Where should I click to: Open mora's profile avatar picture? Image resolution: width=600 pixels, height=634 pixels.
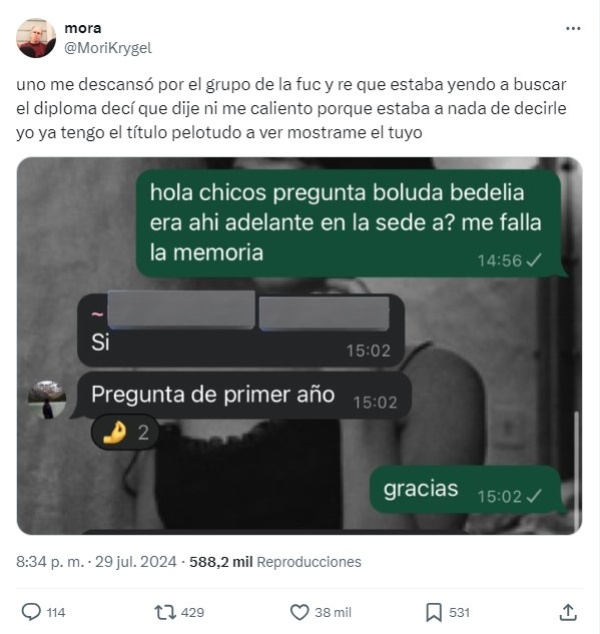click(36, 38)
